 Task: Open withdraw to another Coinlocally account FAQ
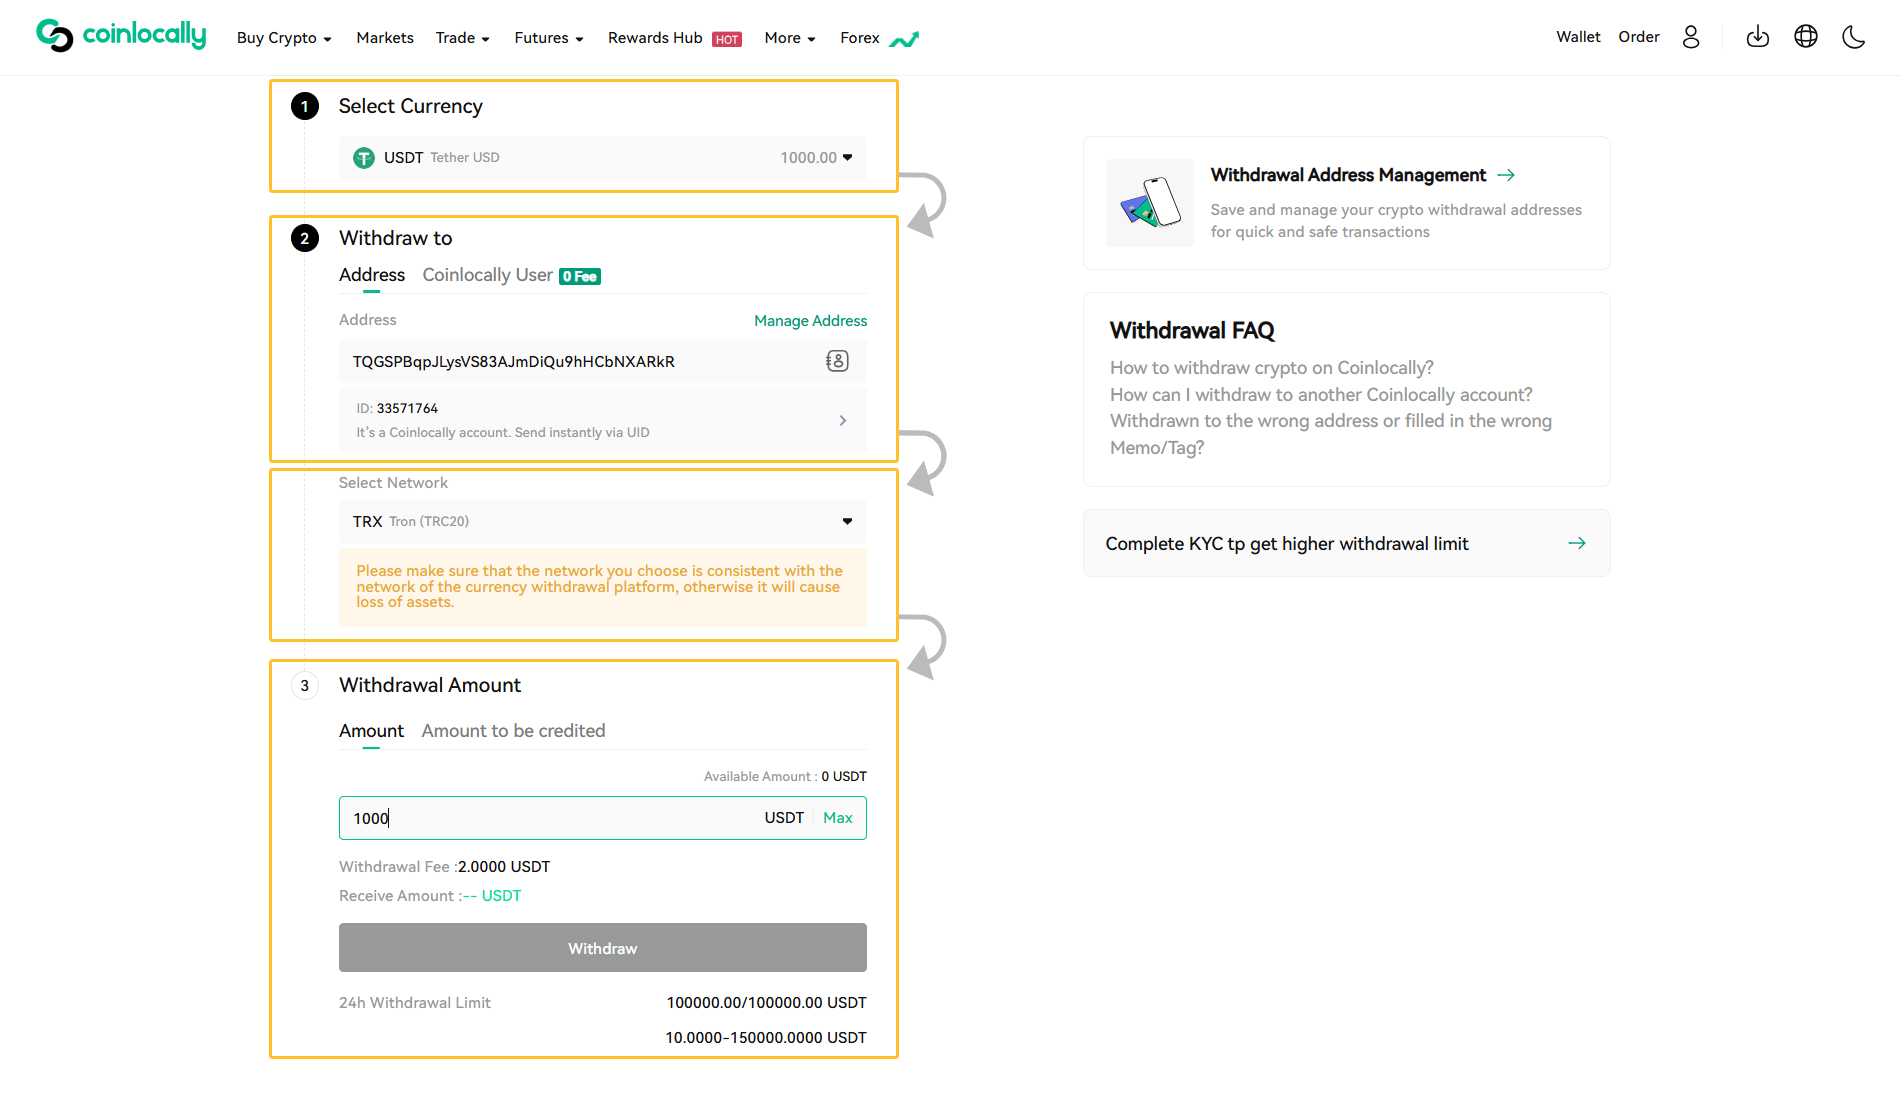pos(1321,395)
